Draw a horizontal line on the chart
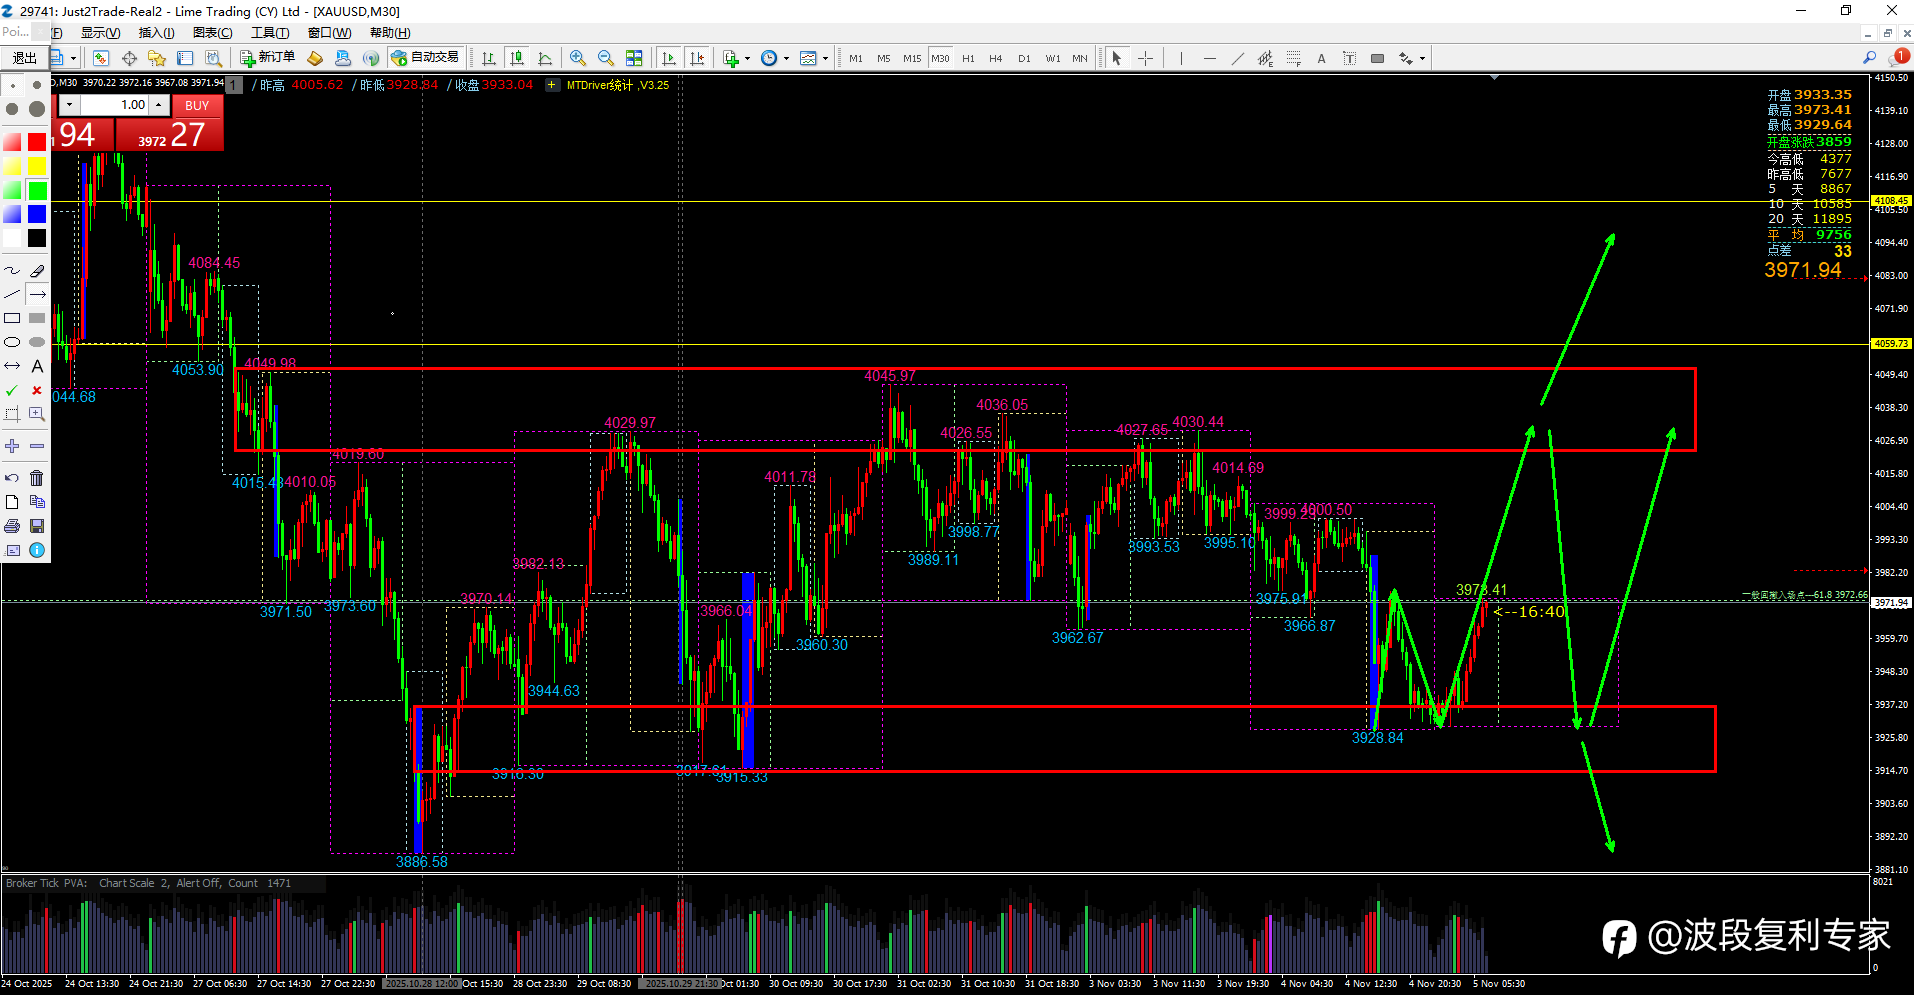The width and height of the screenshot is (1914, 995). click(1210, 58)
